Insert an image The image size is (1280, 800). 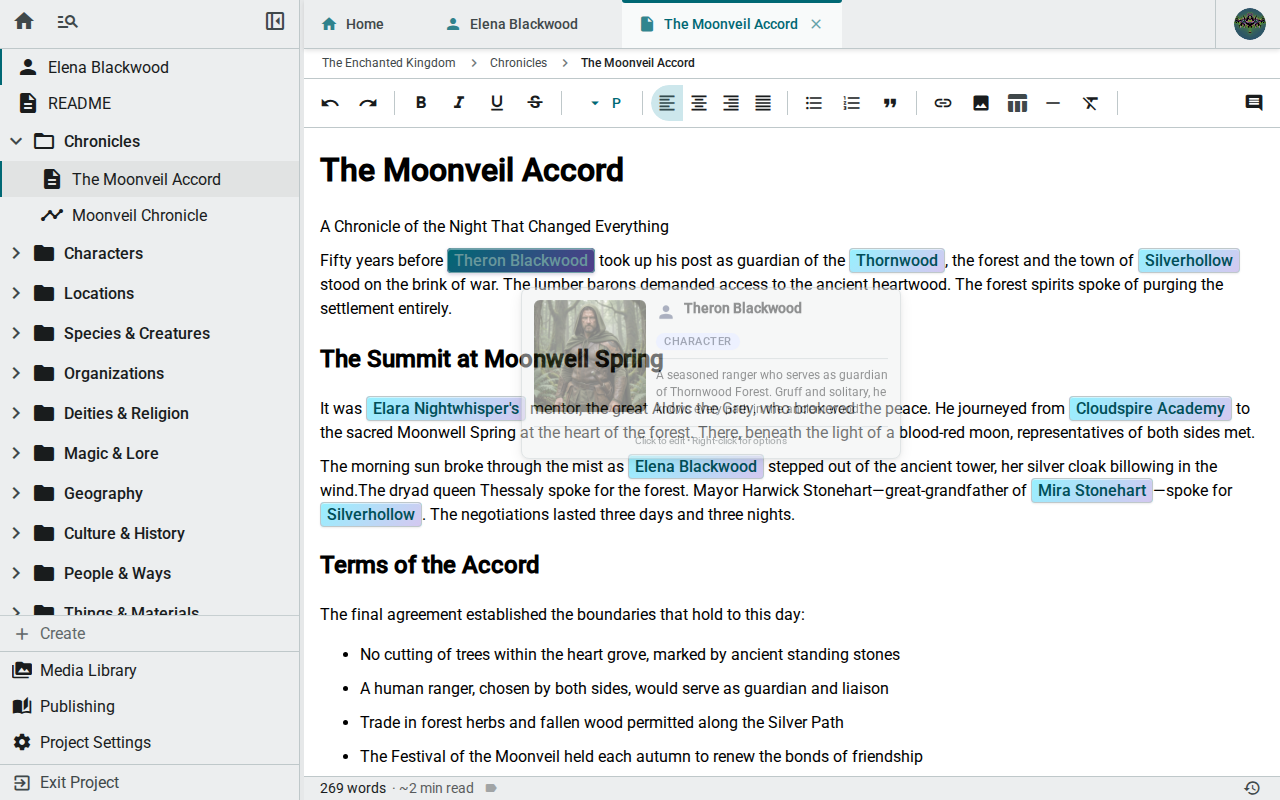[981, 103]
